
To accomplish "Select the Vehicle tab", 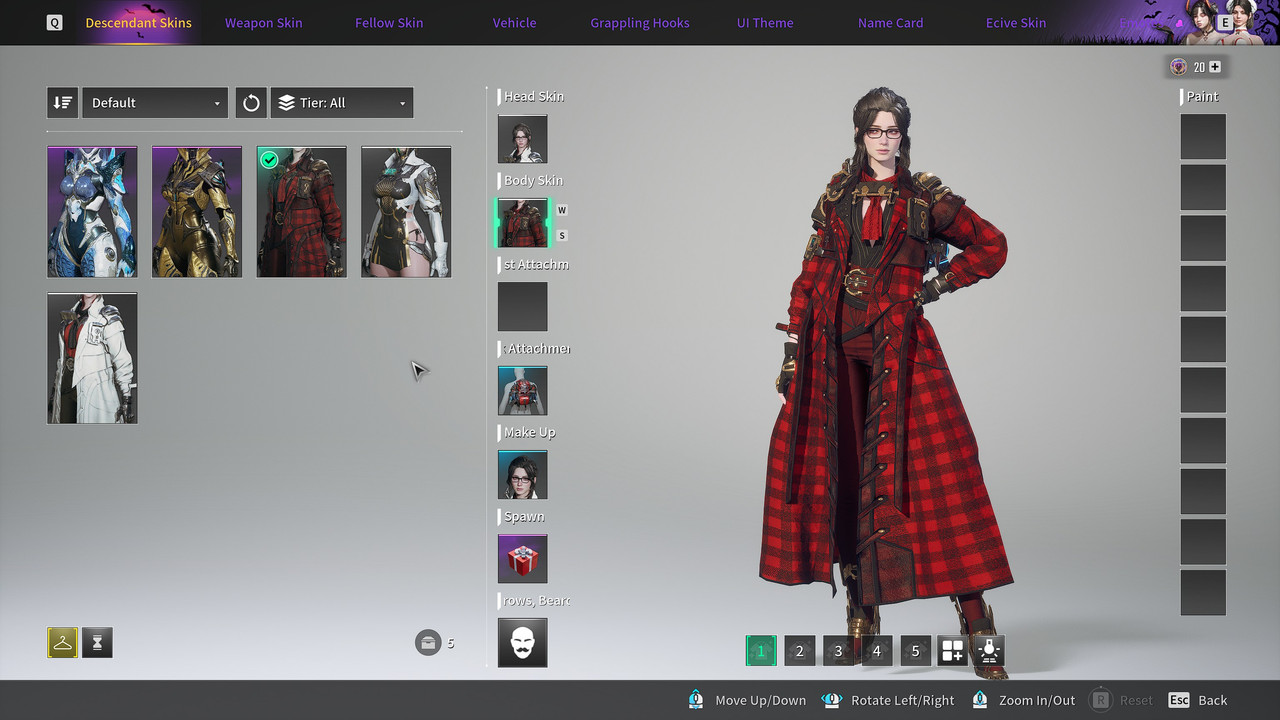I will [x=515, y=23].
